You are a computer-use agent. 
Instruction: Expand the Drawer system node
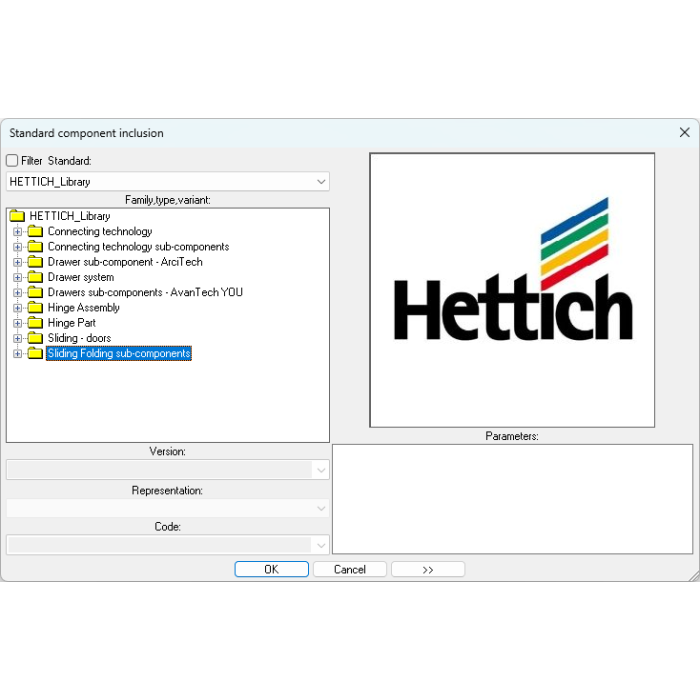tap(17, 277)
